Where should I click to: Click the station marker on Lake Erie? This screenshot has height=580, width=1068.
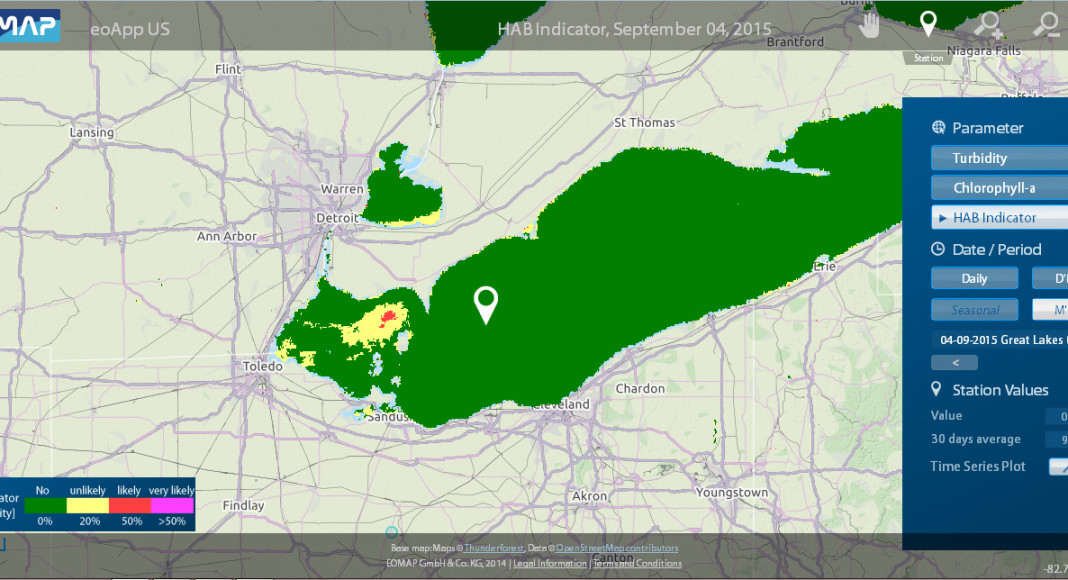[486, 304]
